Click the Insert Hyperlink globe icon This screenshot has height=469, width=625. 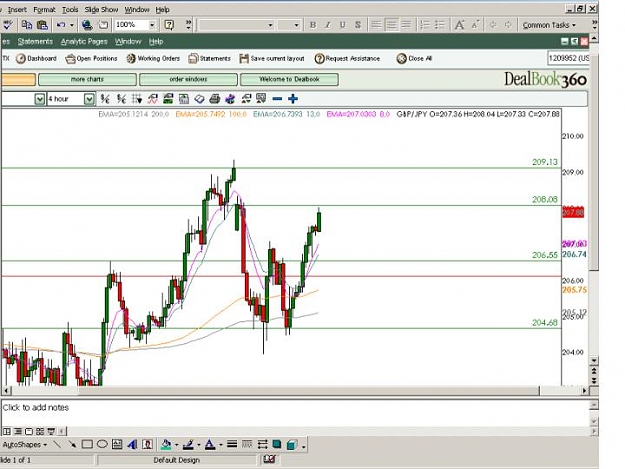87,25
